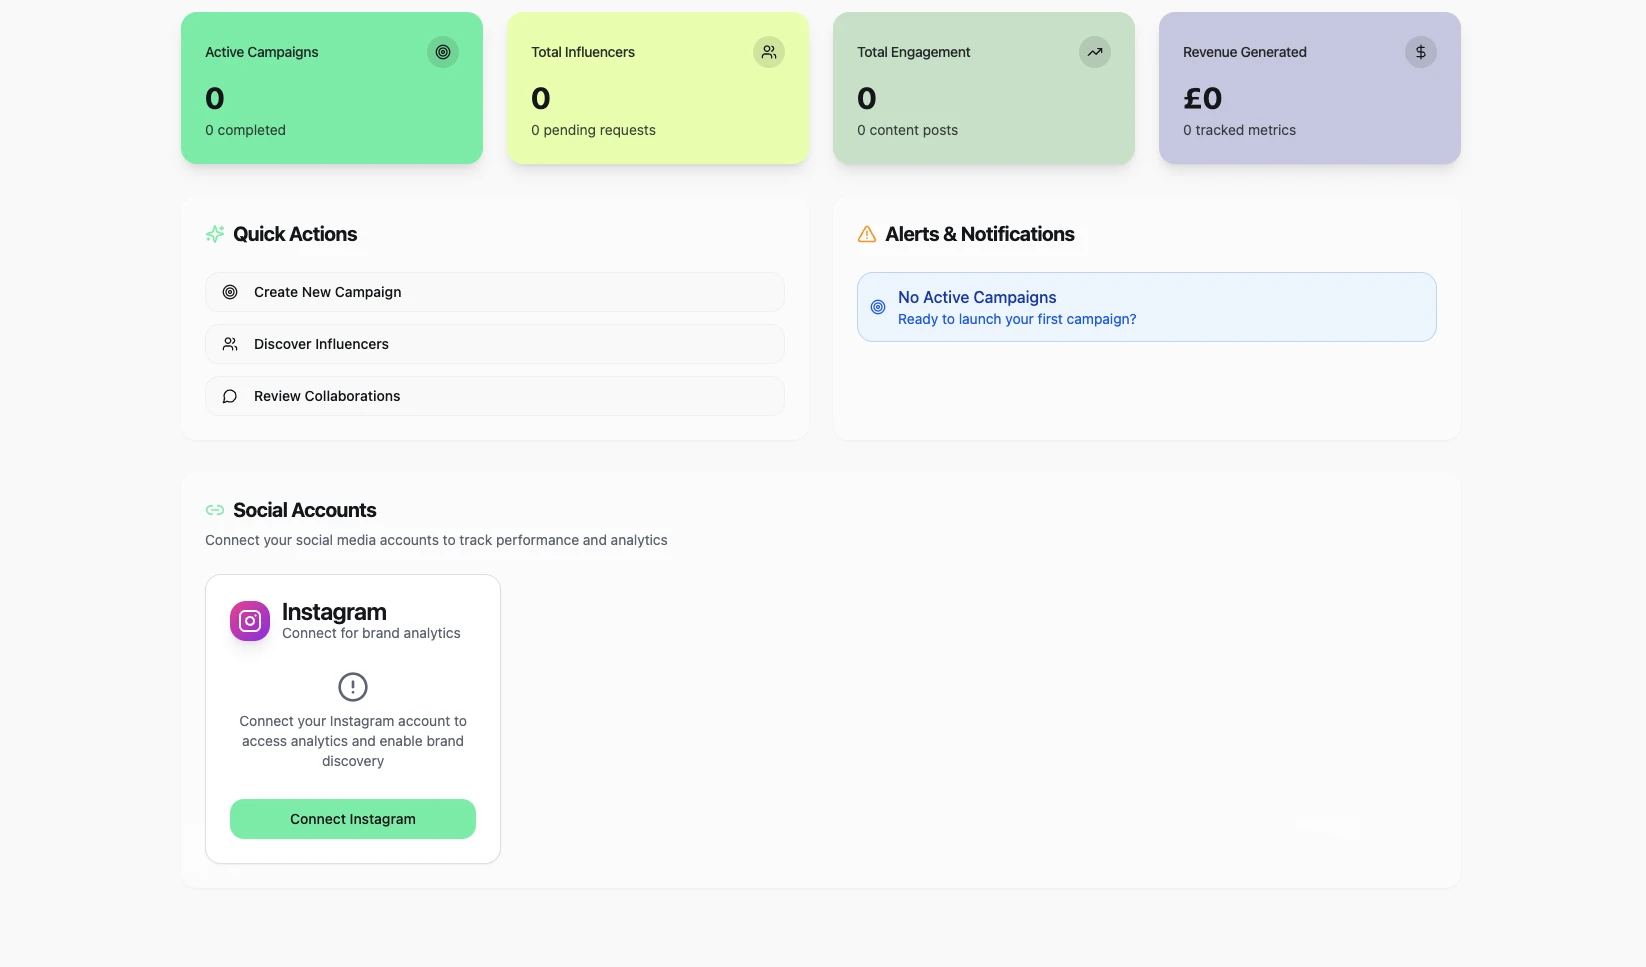The height and width of the screenshot is (967, 1646).
Task: Click the 'Alerts & Notifications' heading
Action: tap(980, 234)
